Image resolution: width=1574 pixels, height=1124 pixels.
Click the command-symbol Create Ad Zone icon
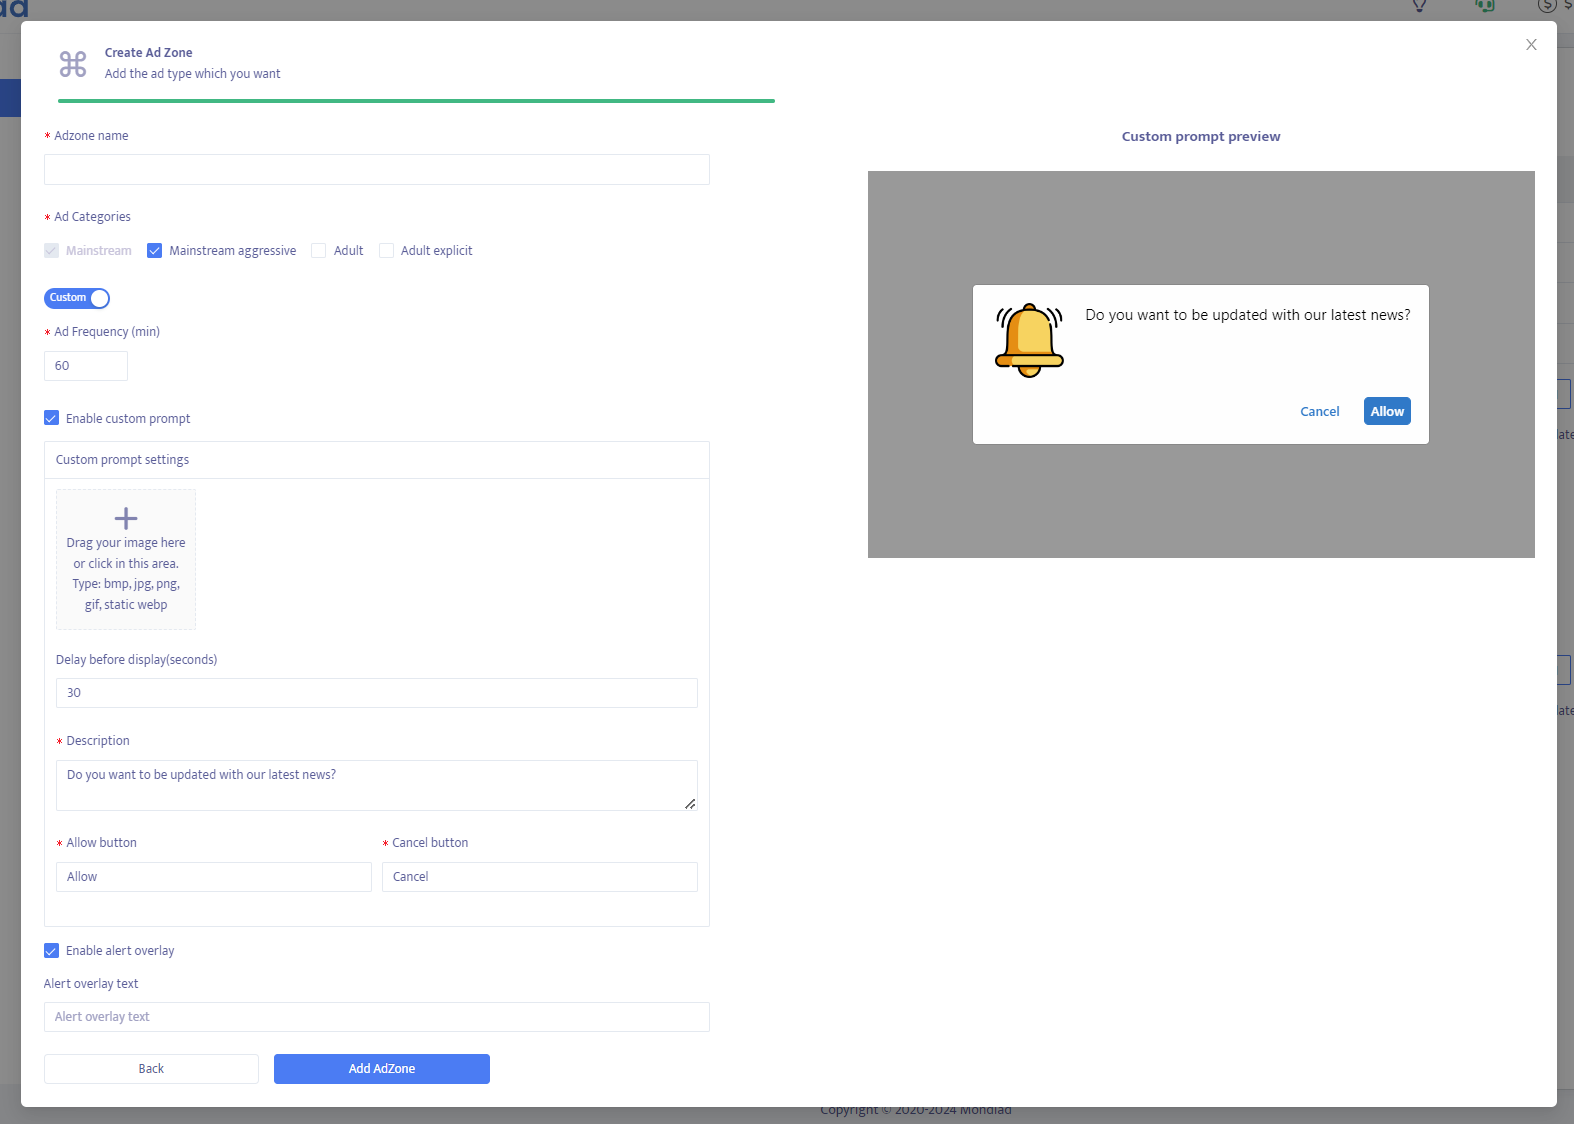(x=73, y=64)
